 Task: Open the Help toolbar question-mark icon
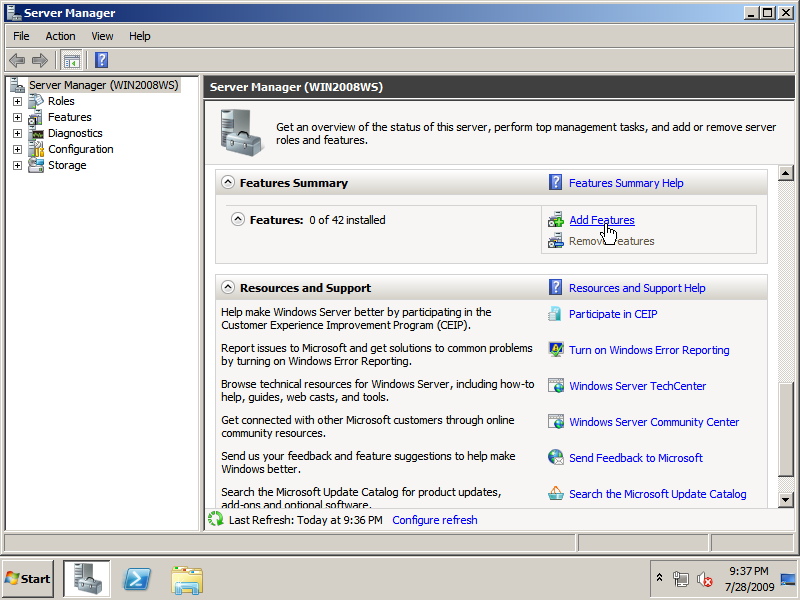pos(102,60)
